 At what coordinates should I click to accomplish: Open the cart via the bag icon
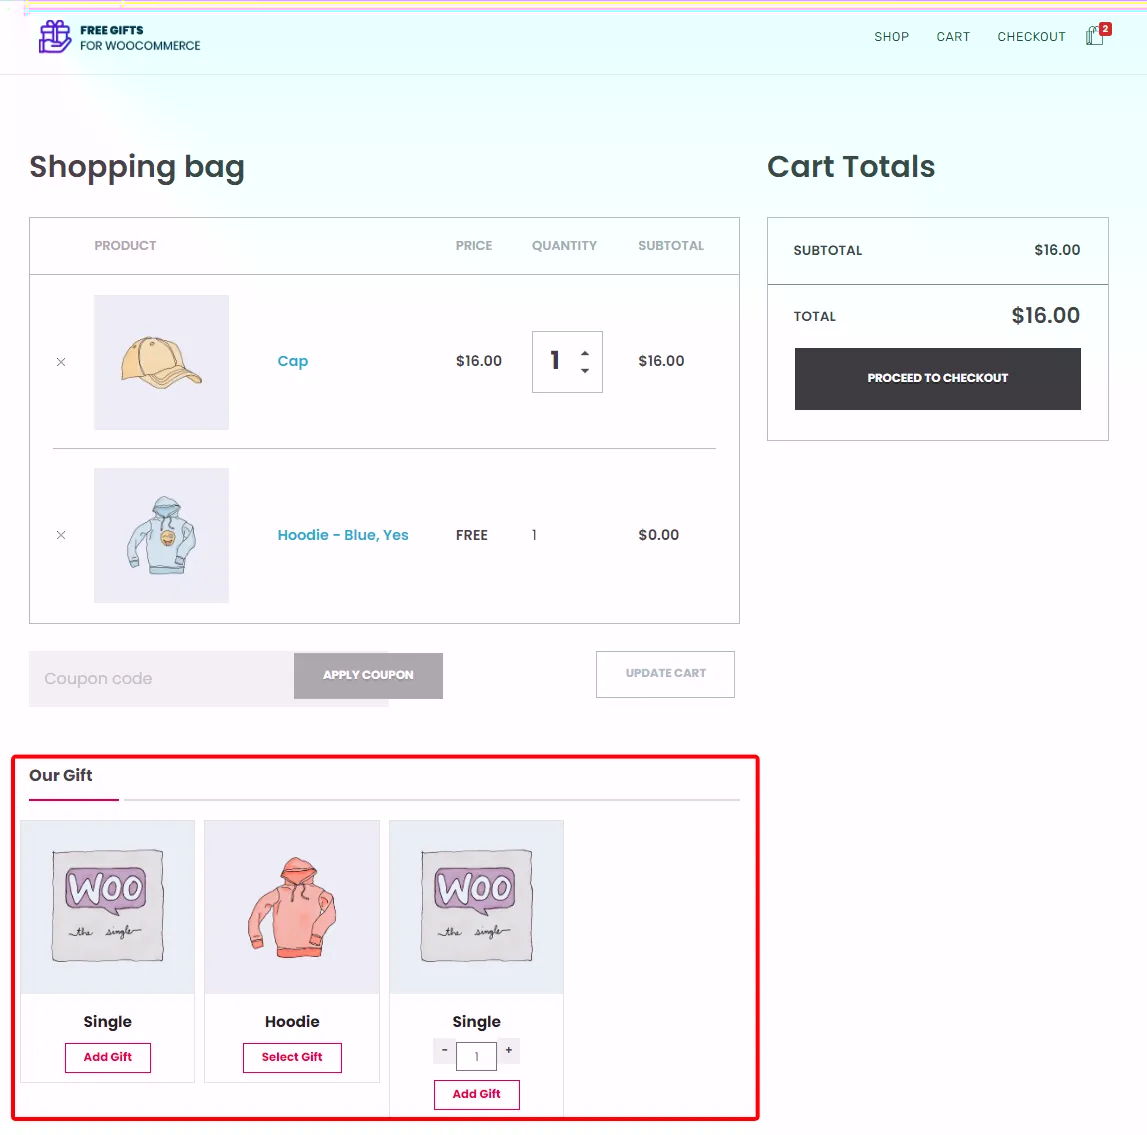[x=1095, y=35]
